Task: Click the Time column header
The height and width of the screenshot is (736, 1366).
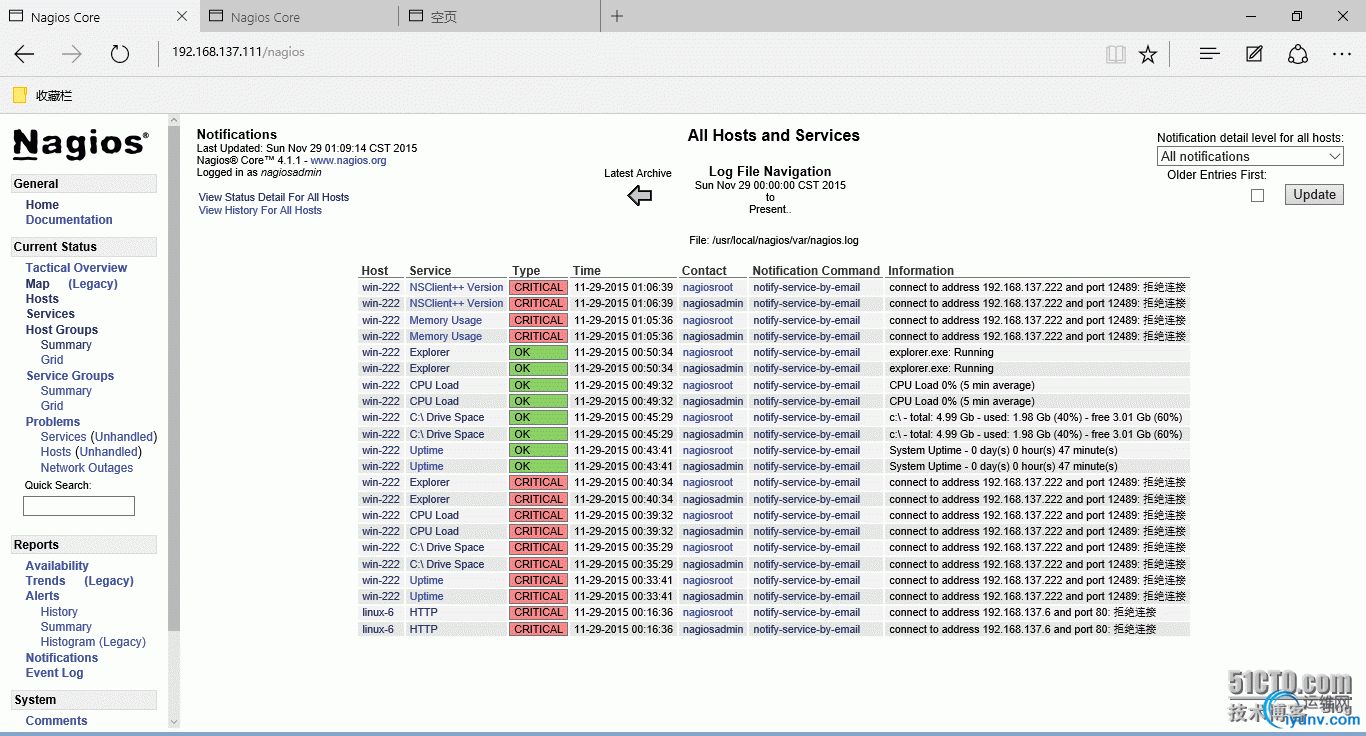Action: pos(587,270)
